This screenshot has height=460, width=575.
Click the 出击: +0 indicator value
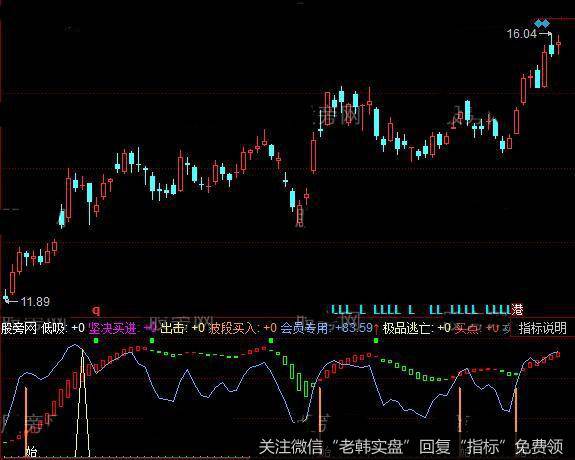pos(182,328)
